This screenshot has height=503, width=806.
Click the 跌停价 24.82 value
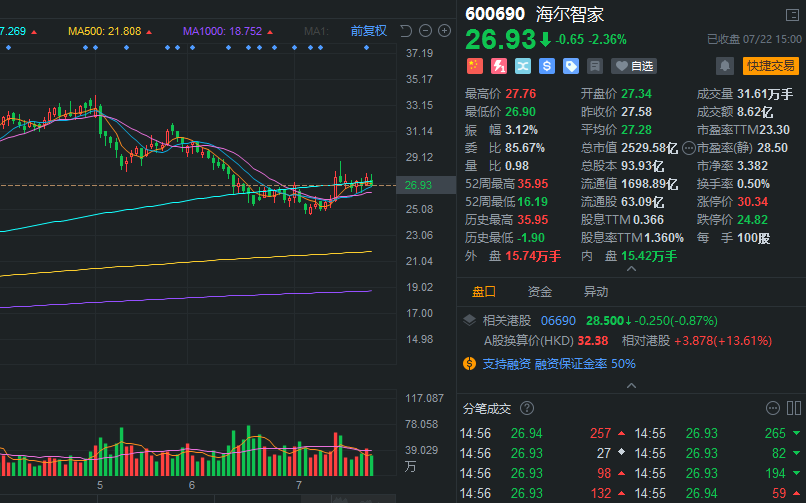click(753, 220)
